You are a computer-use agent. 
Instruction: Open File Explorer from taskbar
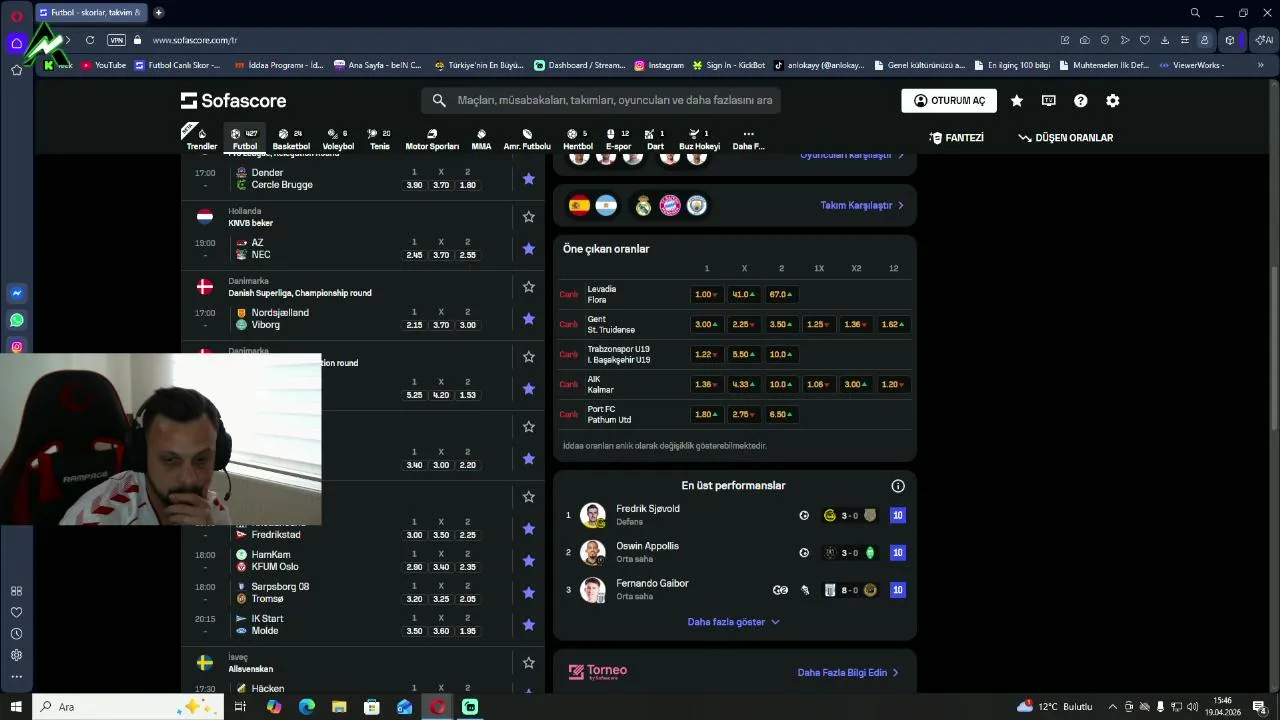pyautogui.click(x=339, y=707)
